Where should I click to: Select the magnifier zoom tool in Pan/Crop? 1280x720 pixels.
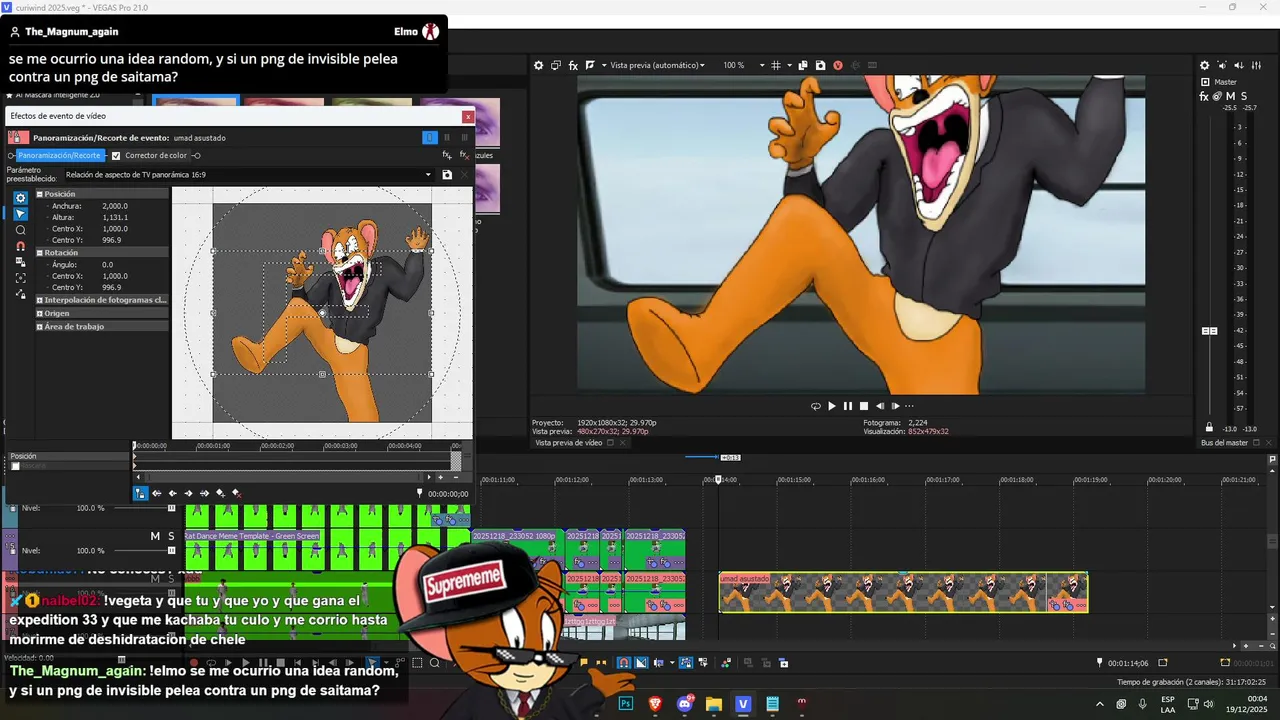[20, 230]
